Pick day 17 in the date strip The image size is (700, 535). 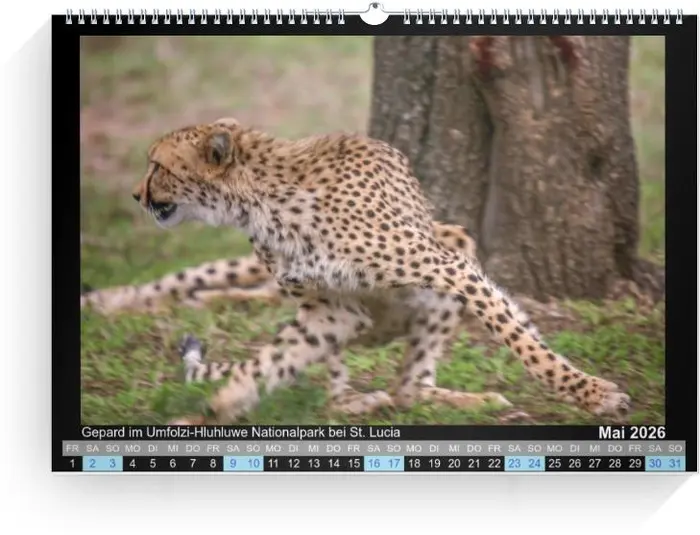coord(394,464)
